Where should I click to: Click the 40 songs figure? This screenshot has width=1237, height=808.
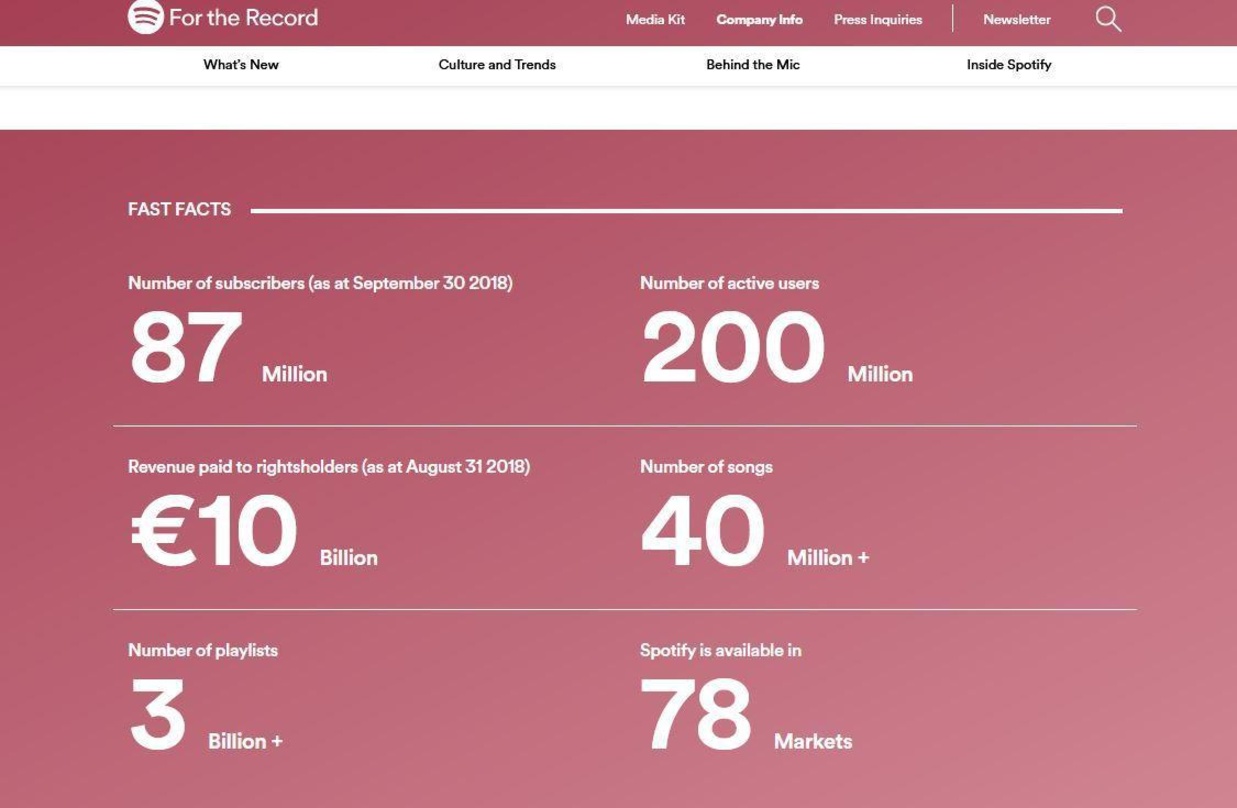[703, 531]
